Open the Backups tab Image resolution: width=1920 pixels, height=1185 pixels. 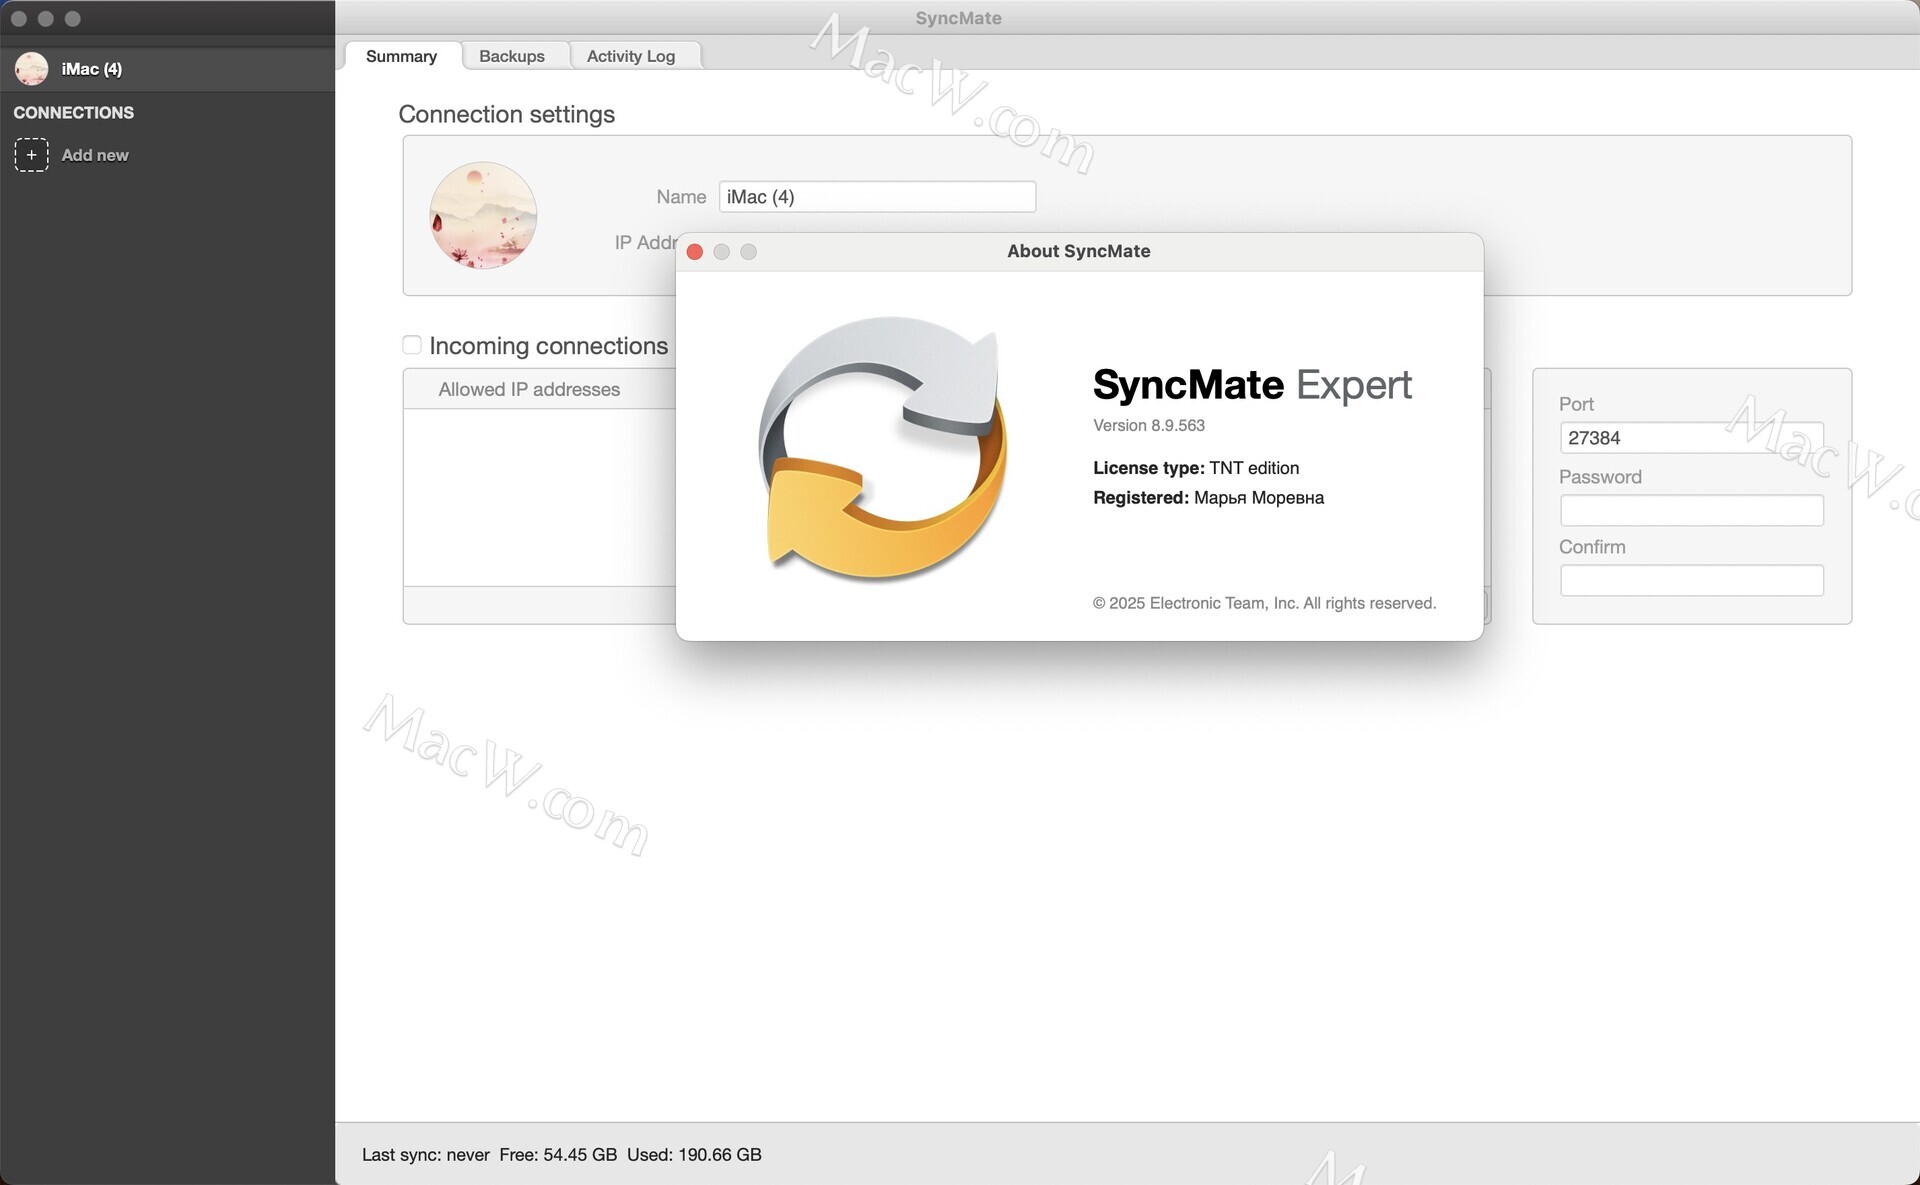tap(512, 56)
